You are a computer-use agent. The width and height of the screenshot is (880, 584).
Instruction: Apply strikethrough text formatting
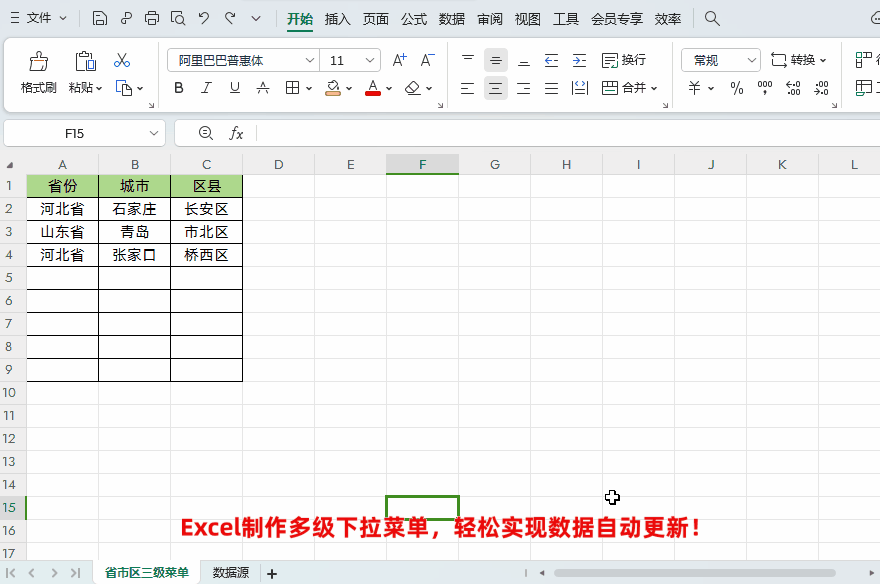coord(263,88)
